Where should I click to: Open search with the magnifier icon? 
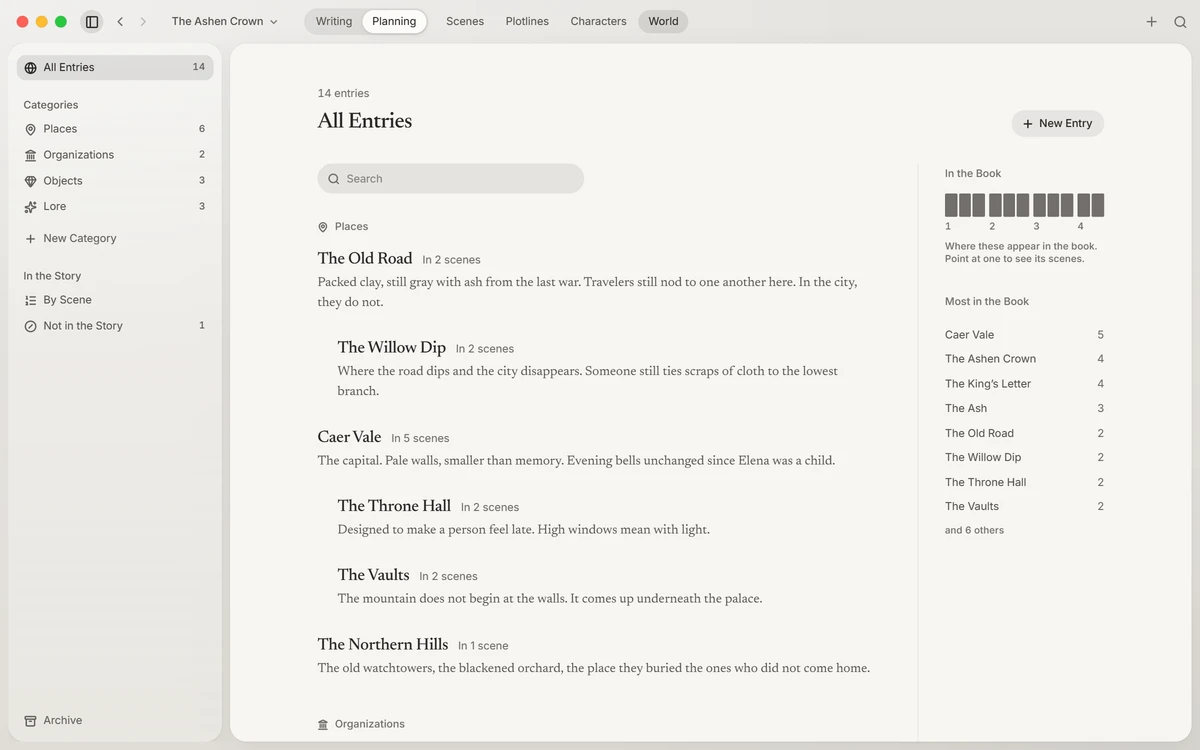[x=1180, y=21]
